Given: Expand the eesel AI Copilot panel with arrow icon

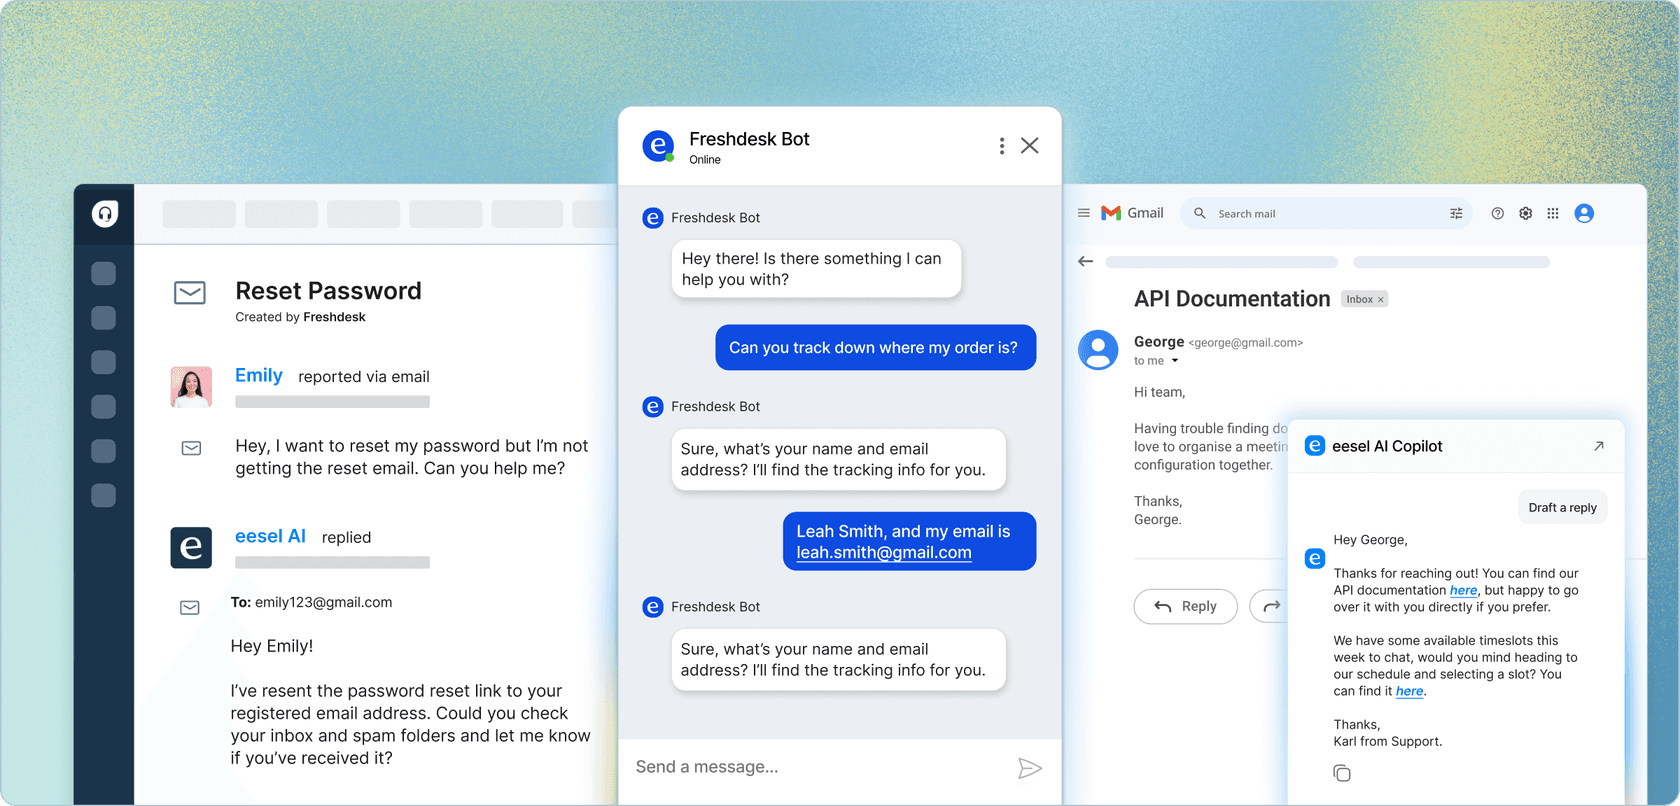Looking at the screenshot, I should coord(1599,446).
